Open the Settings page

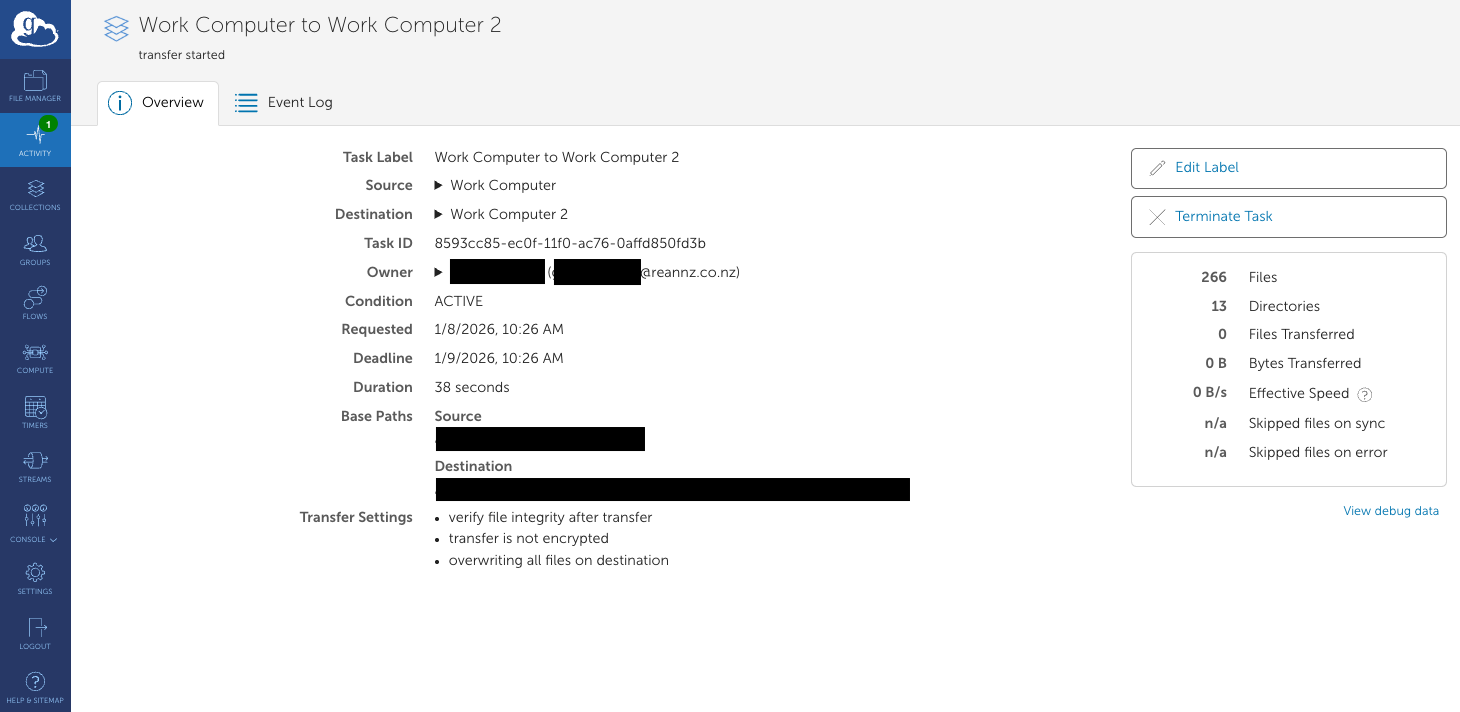[x=35, y=577]
